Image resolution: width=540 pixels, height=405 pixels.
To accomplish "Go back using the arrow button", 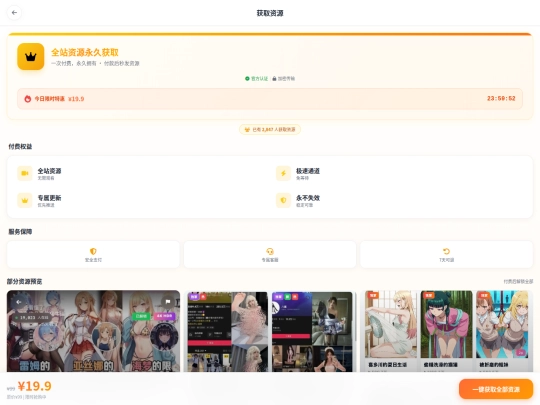I will pyautogui.click(x=14, y=13).
